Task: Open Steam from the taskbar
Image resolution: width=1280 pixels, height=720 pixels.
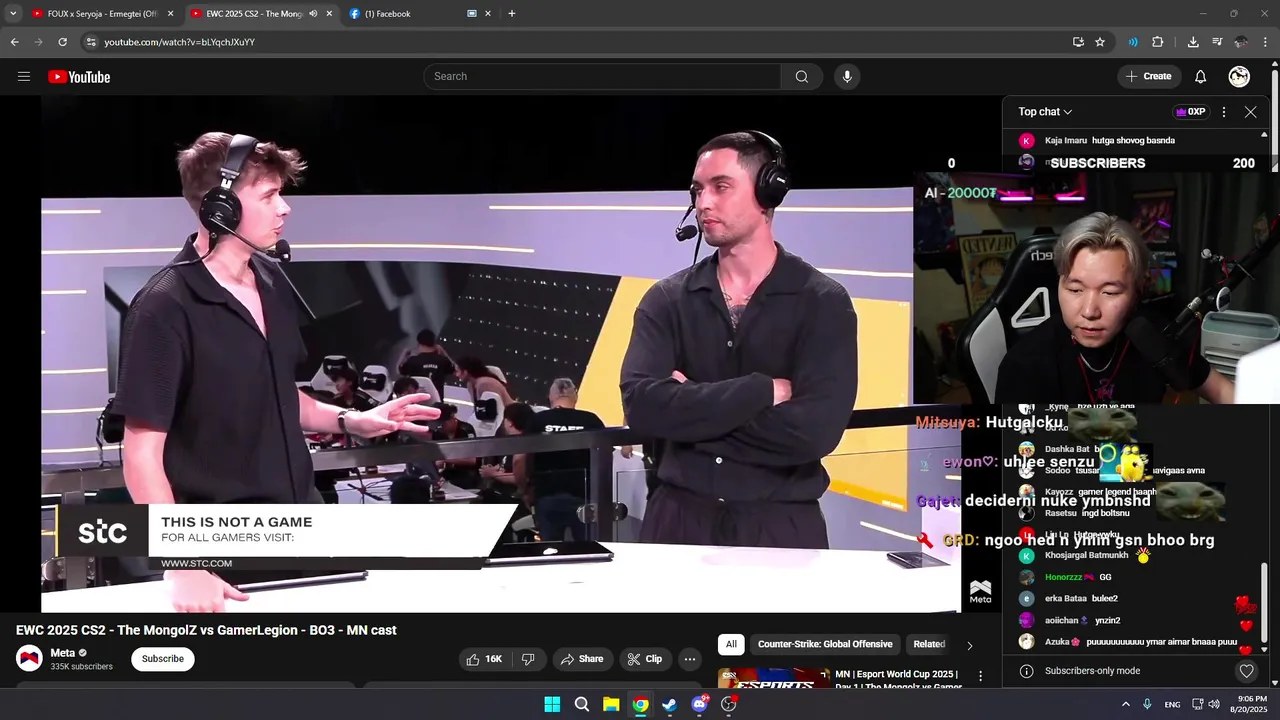Action: (x=669, y=704)
